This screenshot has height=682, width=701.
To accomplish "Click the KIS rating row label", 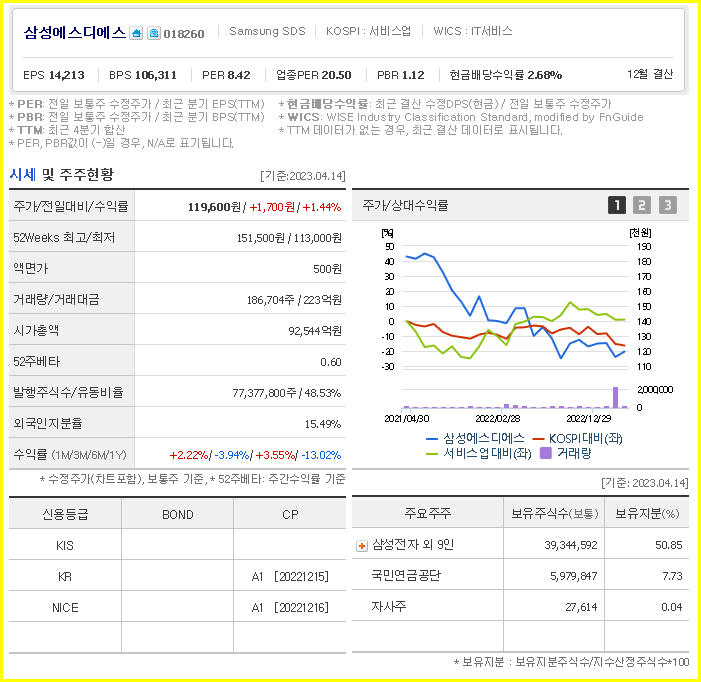I will coord(65,546).
